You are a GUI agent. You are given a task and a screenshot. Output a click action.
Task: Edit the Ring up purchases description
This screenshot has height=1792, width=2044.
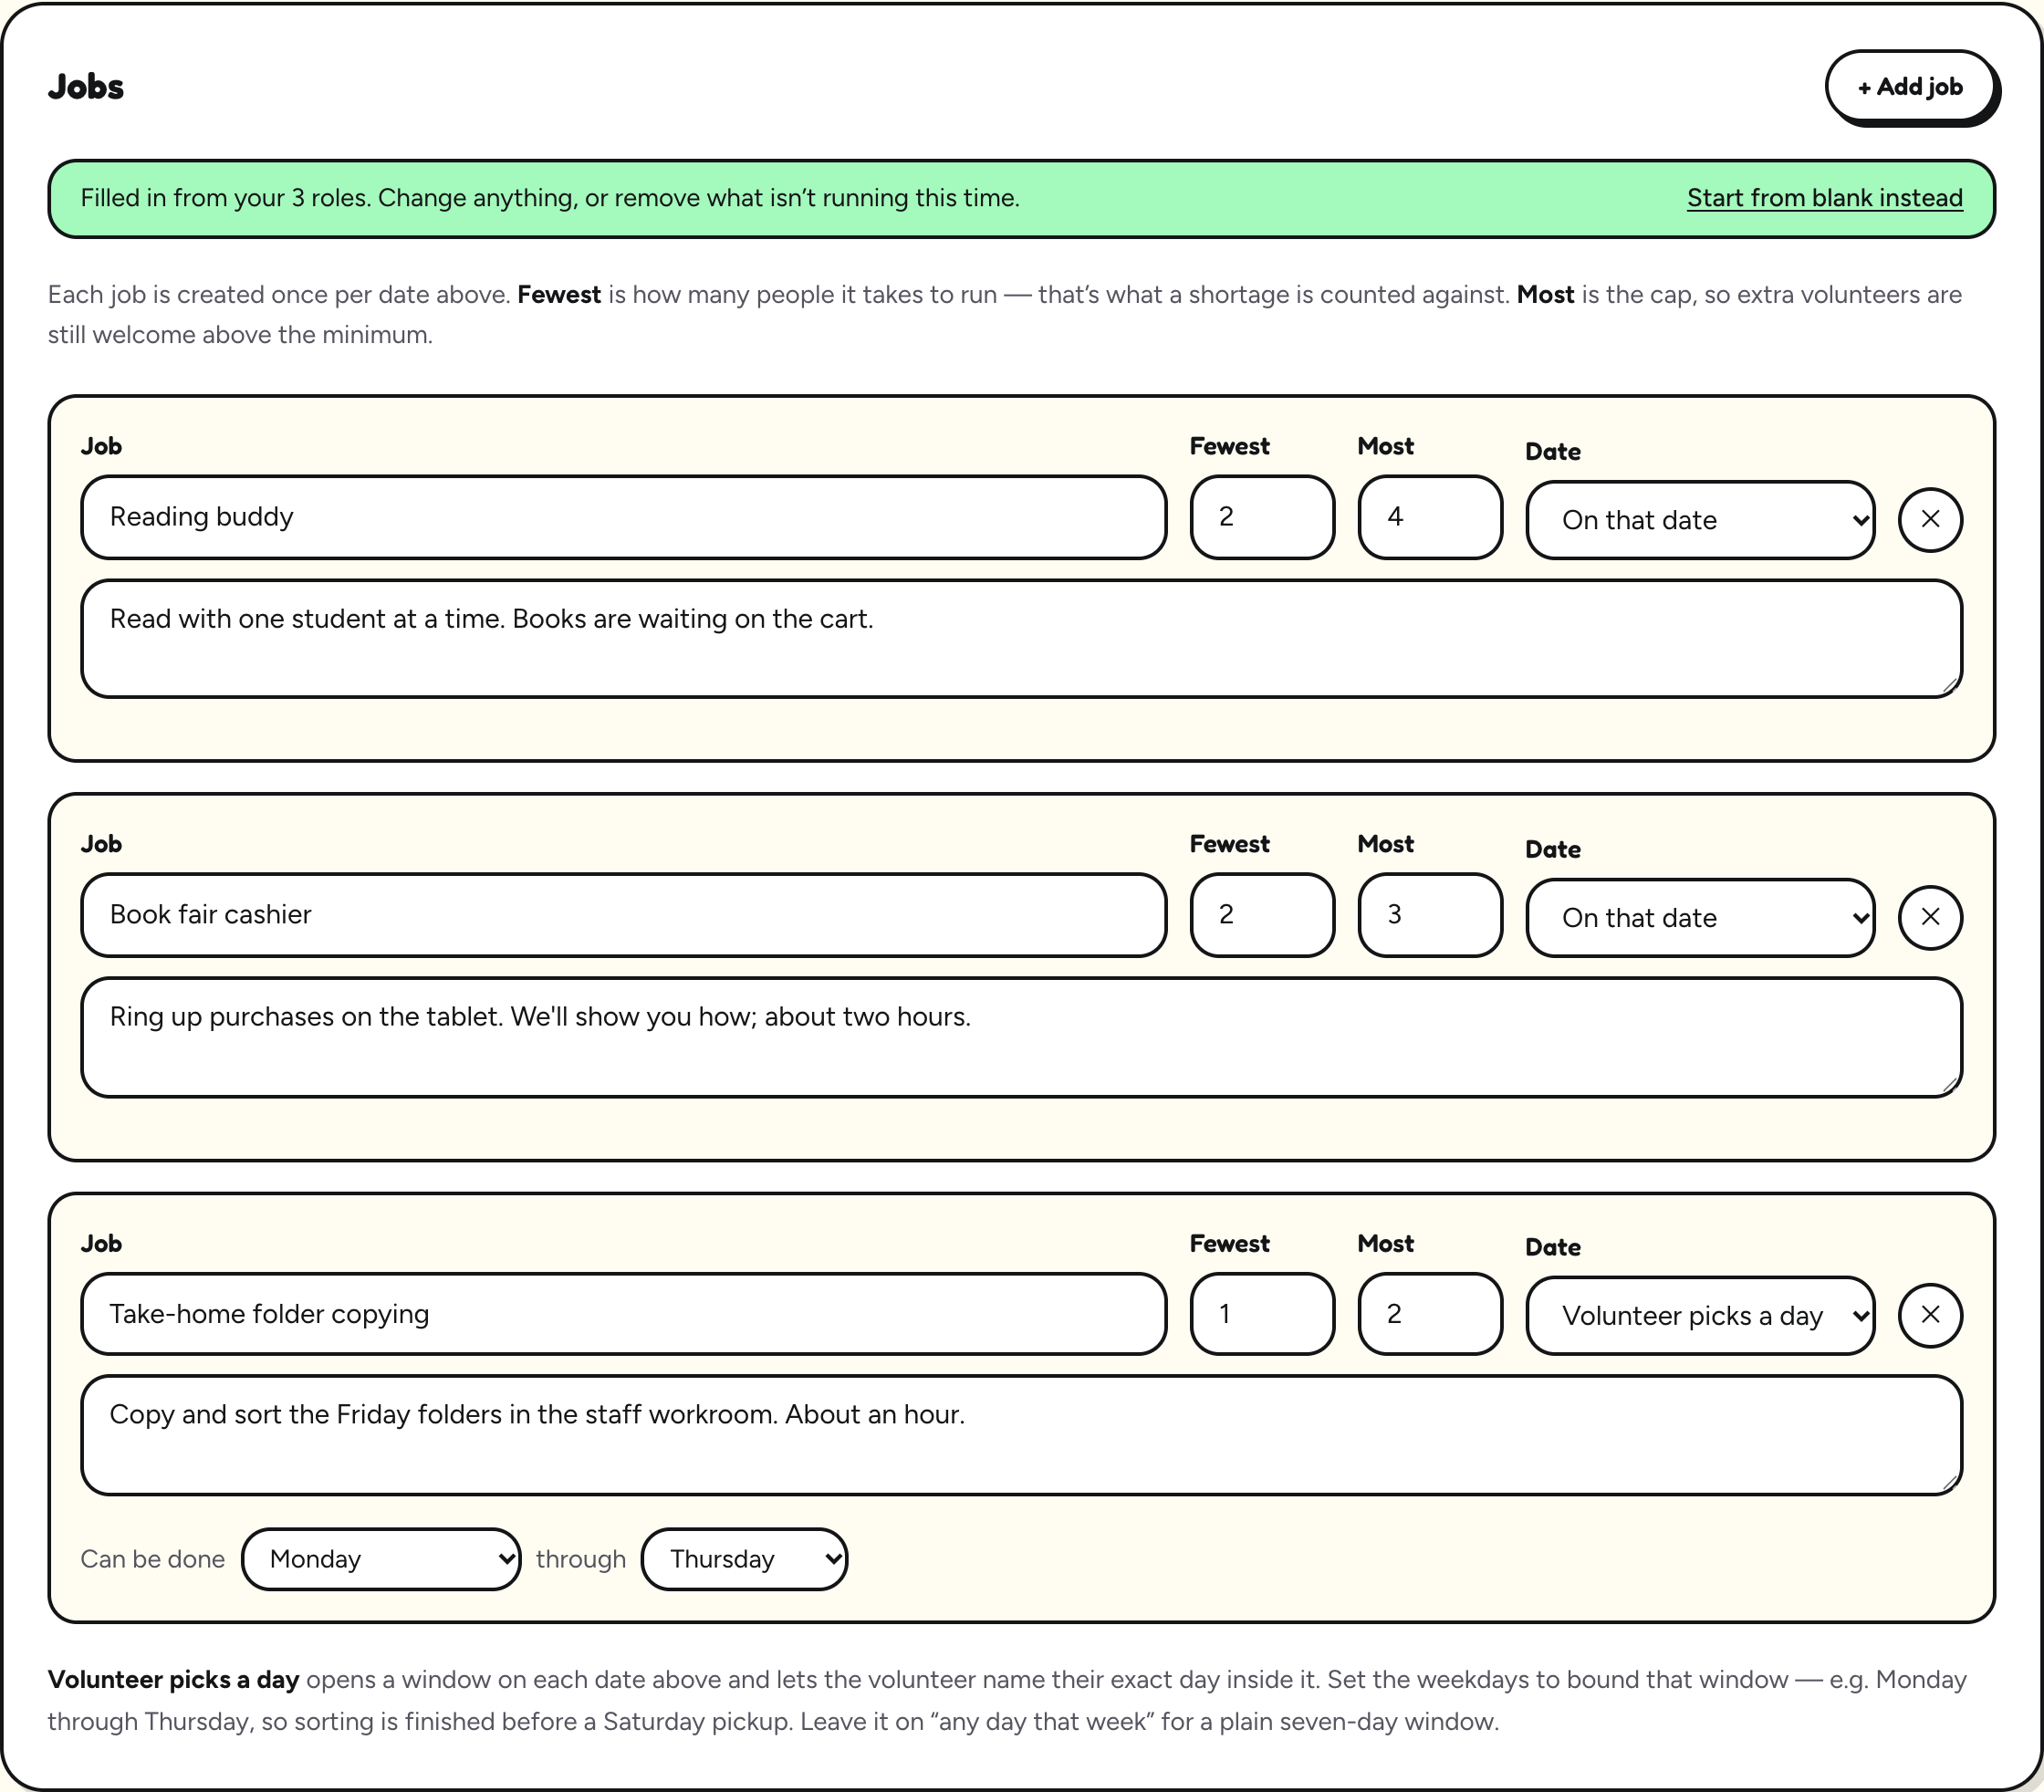tap(1021, 1037)
